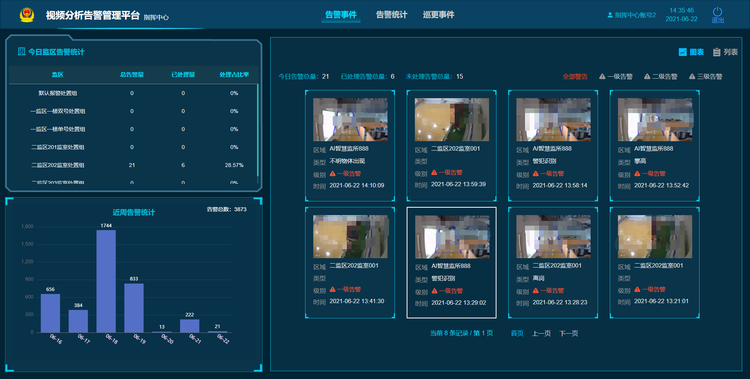The height and width of the screenshot is (379, 750).
Task: Click the 首页 pagination link
Action: click(517, 333)
